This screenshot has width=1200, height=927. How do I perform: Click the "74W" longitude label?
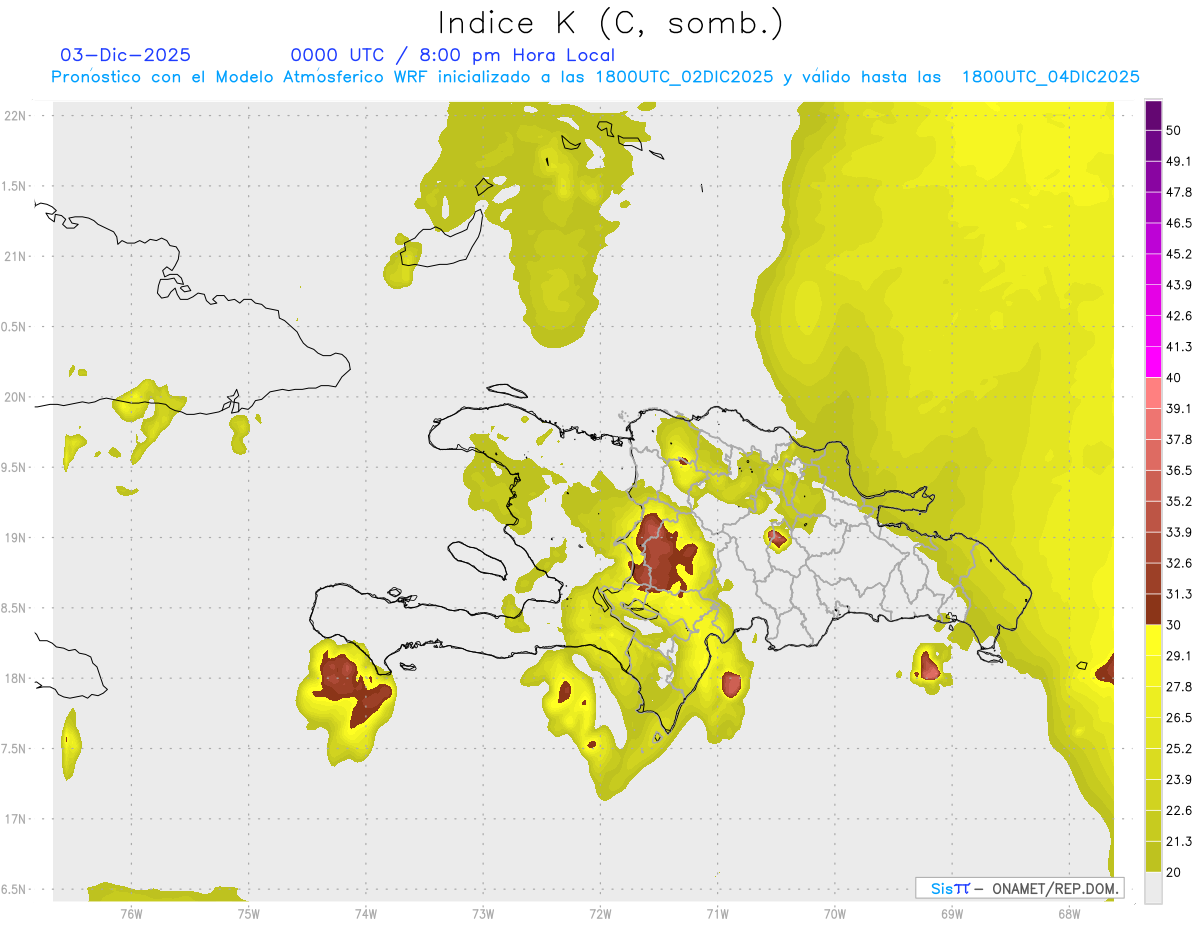point(365,912)
